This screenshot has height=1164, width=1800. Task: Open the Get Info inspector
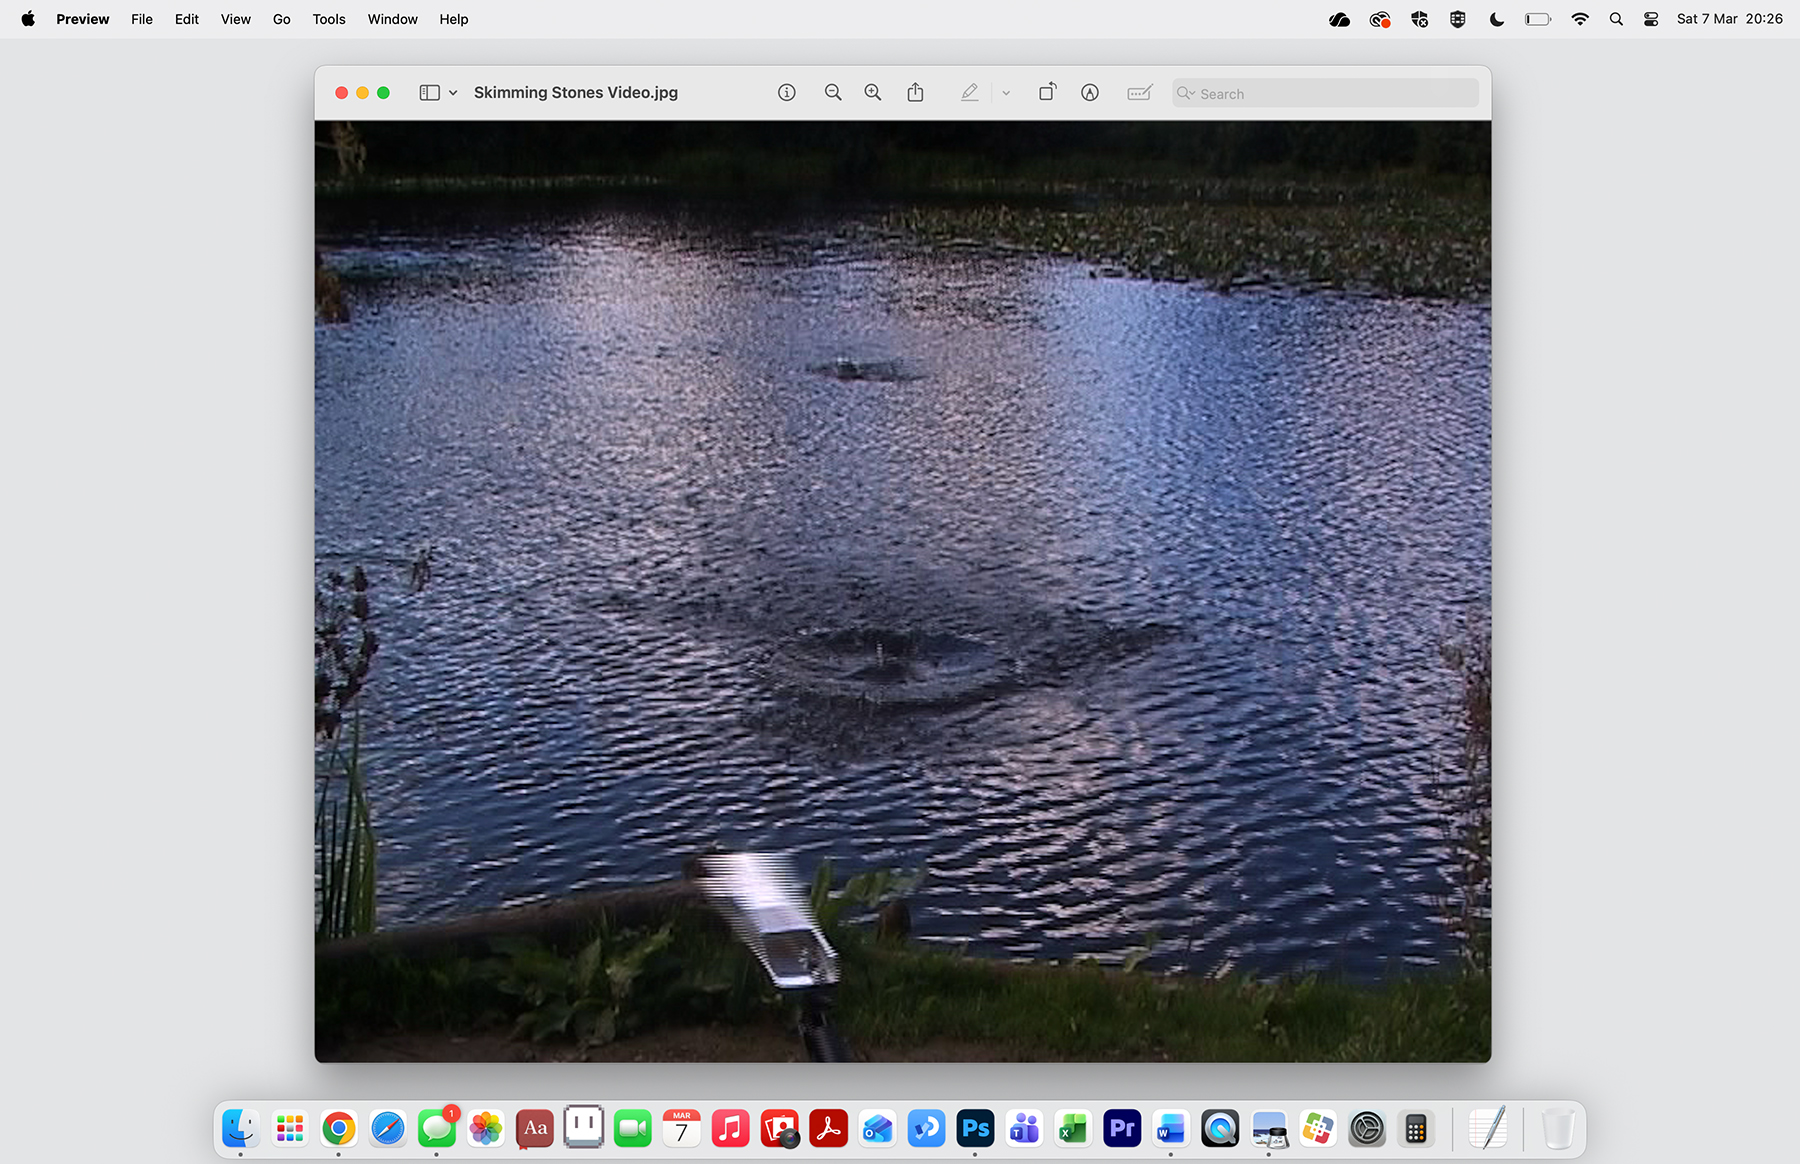click(787, 92)
